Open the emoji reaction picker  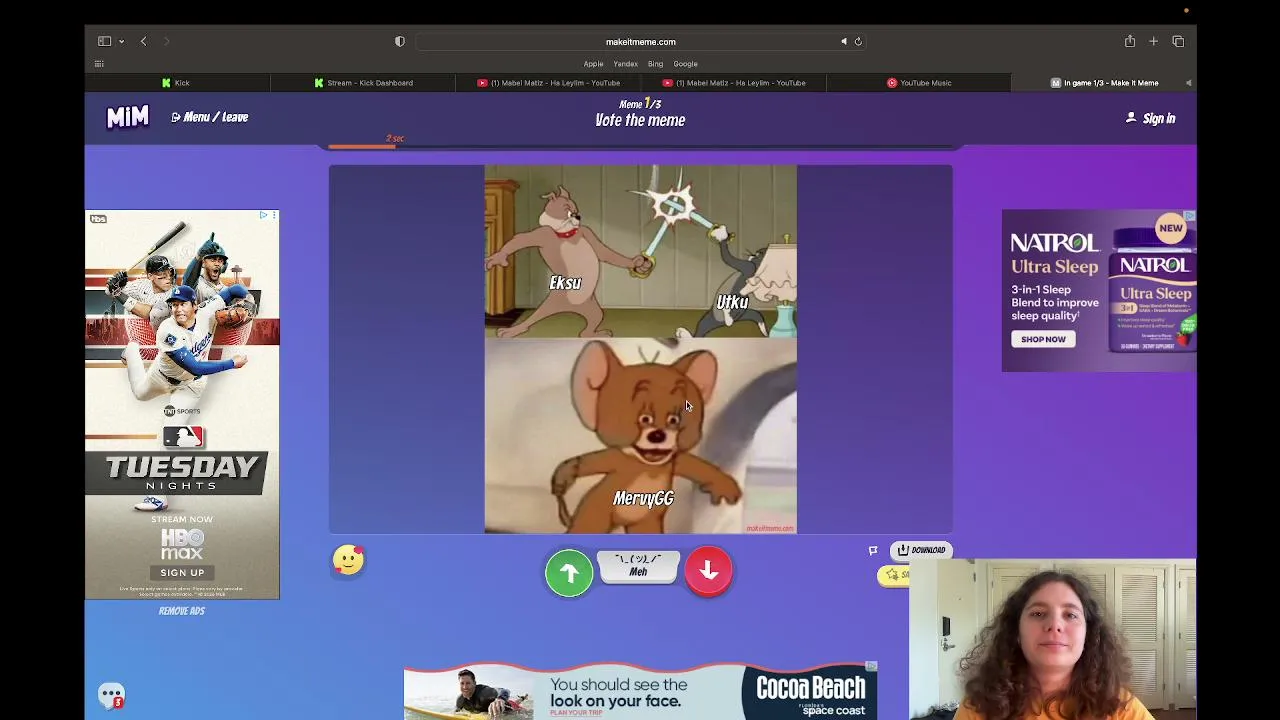coord(348,560)
